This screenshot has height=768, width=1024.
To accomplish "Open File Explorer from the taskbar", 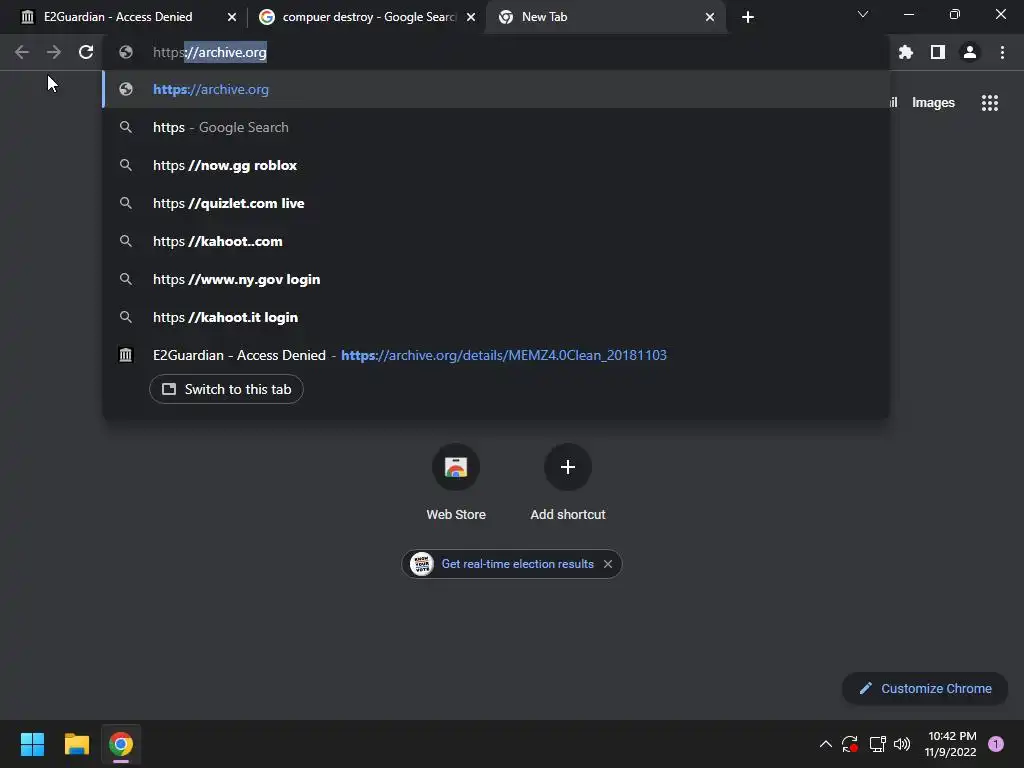I will pos(76,744).
